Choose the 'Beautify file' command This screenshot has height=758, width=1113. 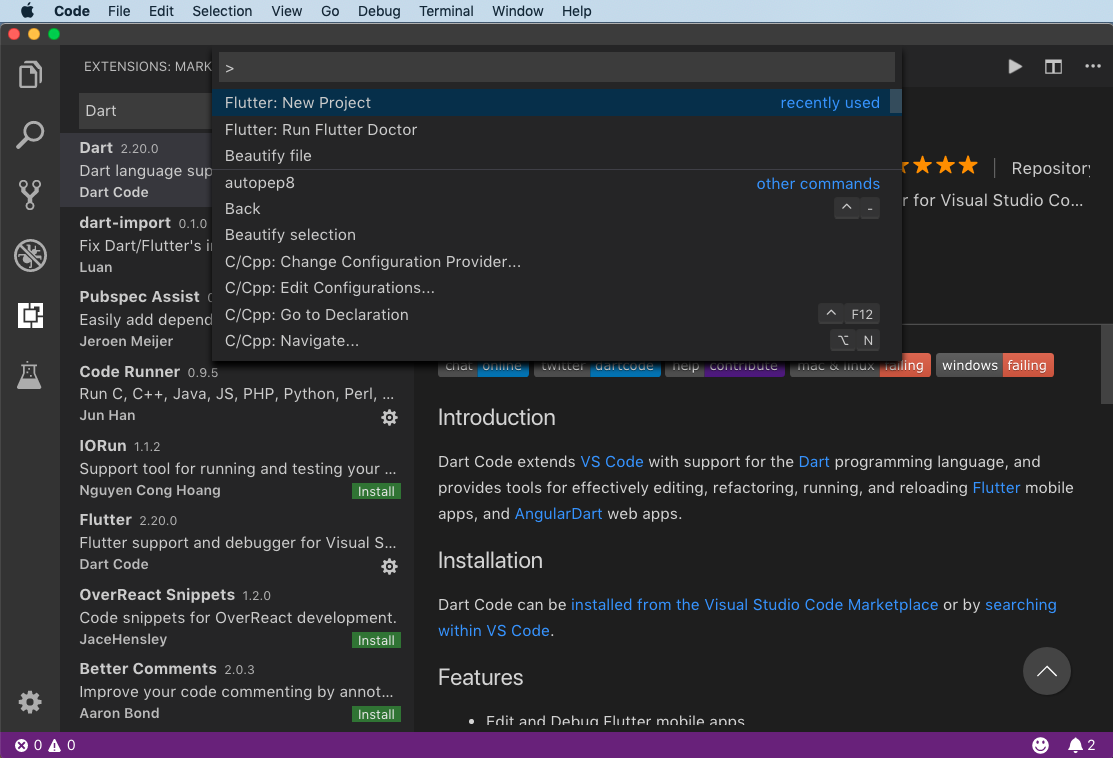tap(551, 155)
